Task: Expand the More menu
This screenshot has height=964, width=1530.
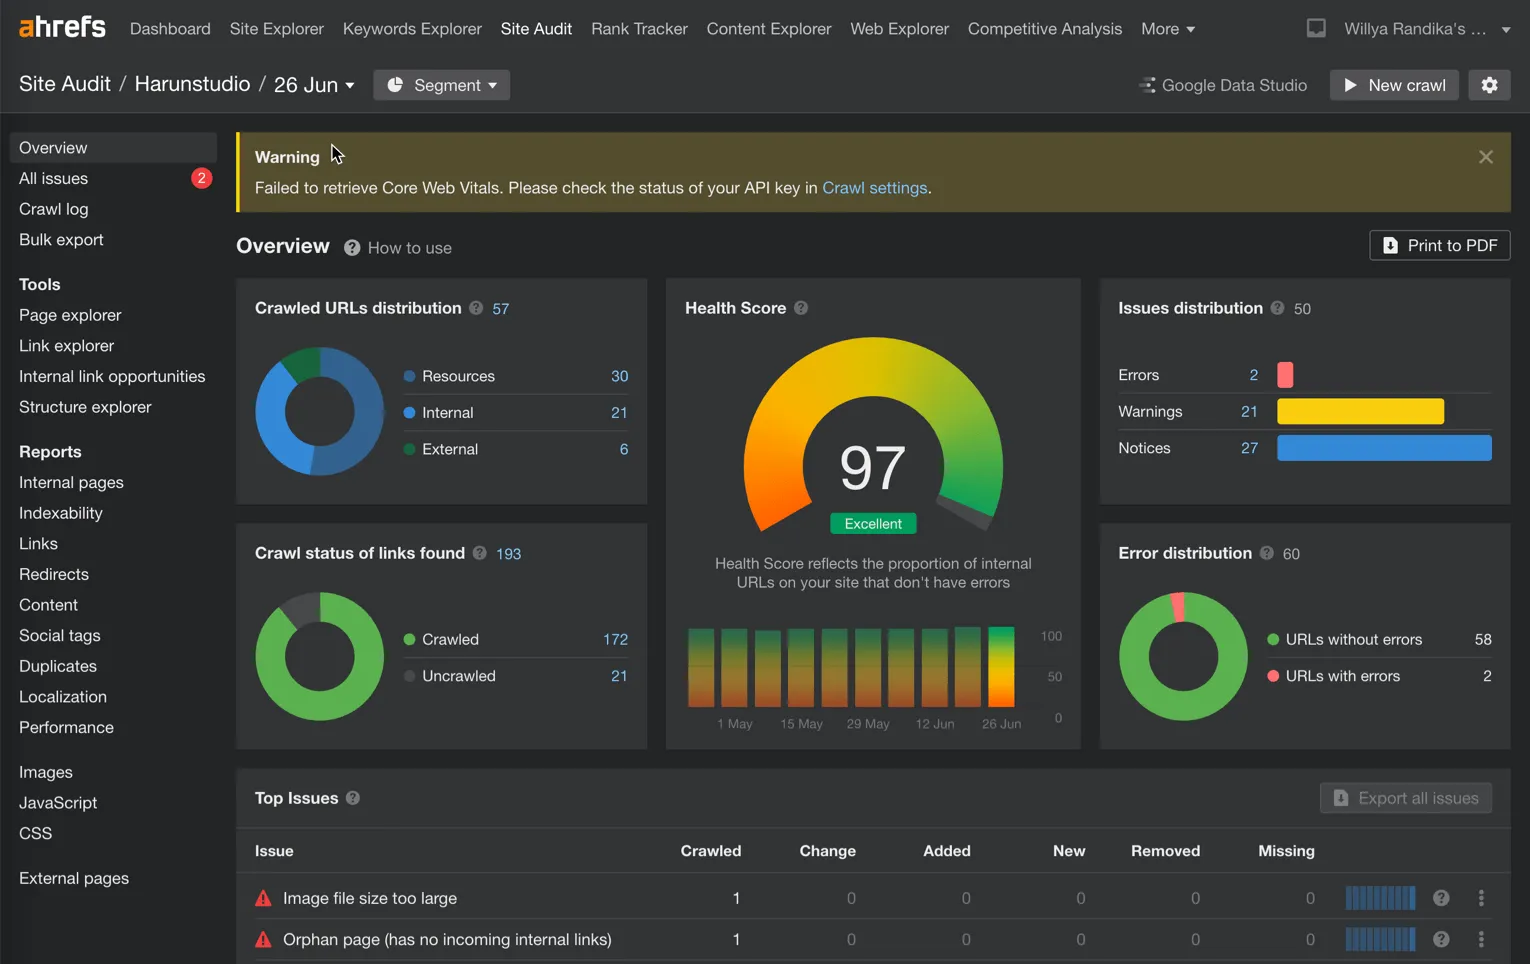Action: (x=1168, y=29)
